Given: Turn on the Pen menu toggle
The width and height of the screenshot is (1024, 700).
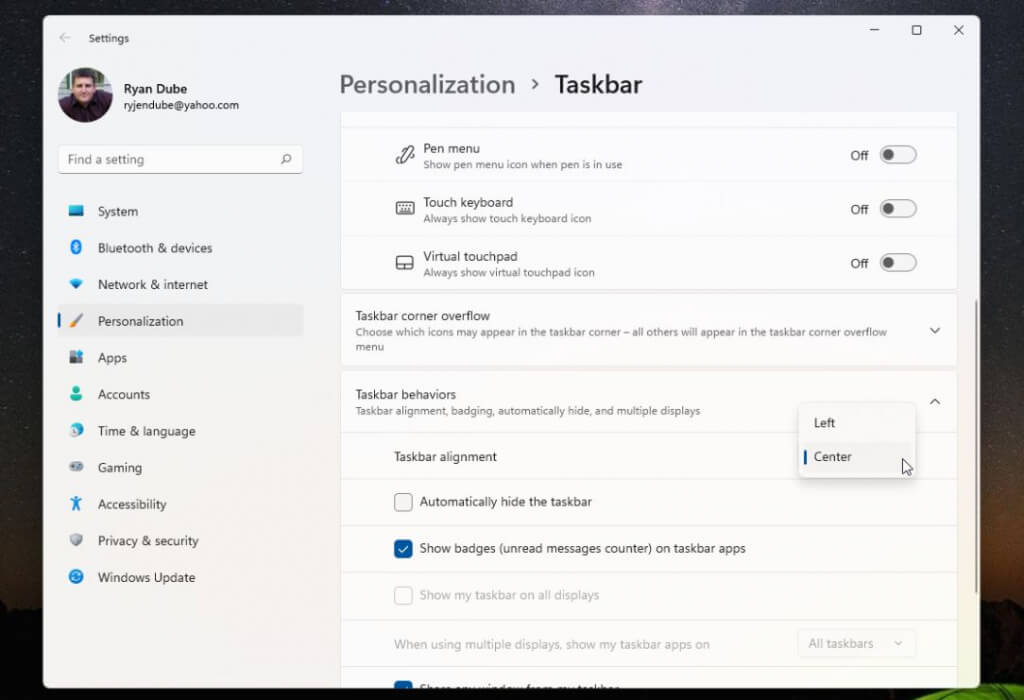Looking at the screenshot, I should (897, 155).
